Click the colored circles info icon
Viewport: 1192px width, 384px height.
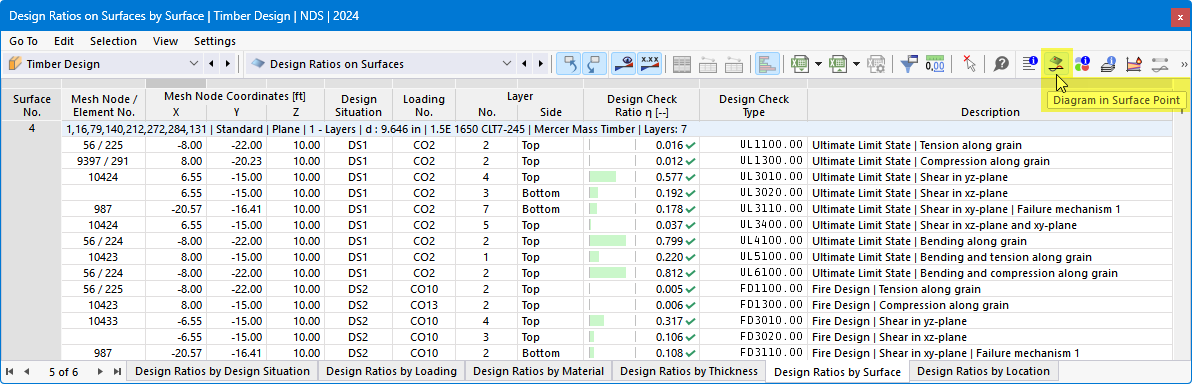(1082, 64)
